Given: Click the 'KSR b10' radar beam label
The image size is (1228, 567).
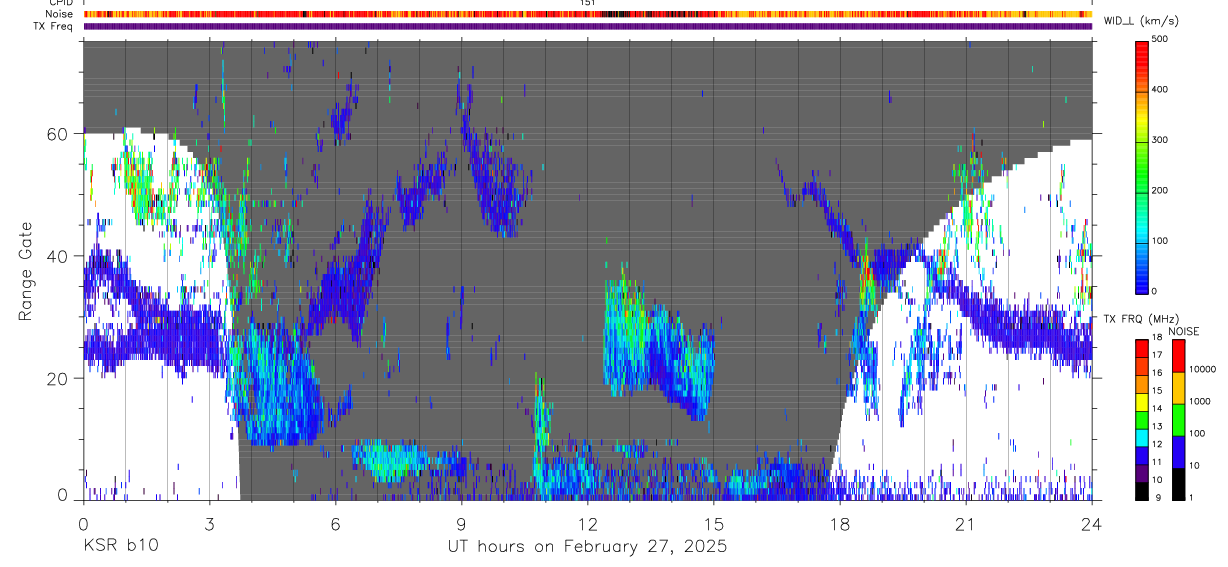Looking at the screenshot, I should (x=120, y=547).
